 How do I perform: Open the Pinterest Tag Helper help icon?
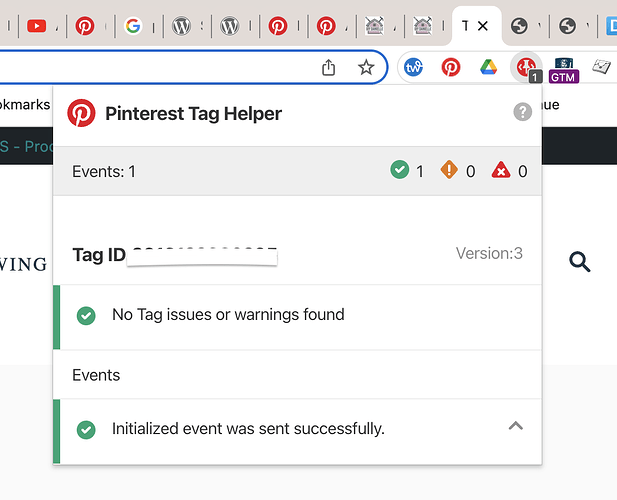click(523, 112)
